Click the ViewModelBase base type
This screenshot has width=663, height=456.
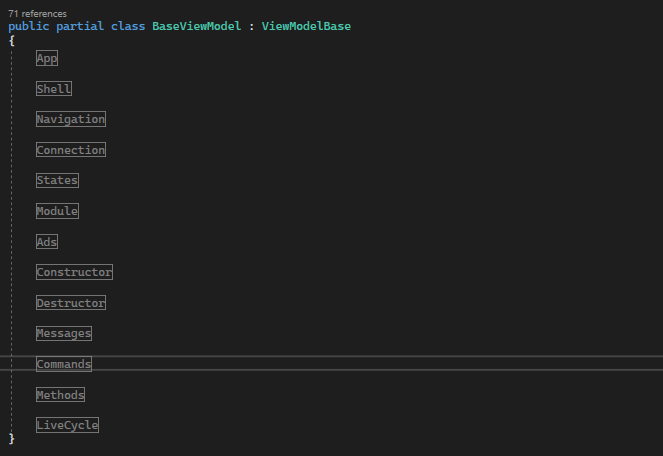[306, 26]
